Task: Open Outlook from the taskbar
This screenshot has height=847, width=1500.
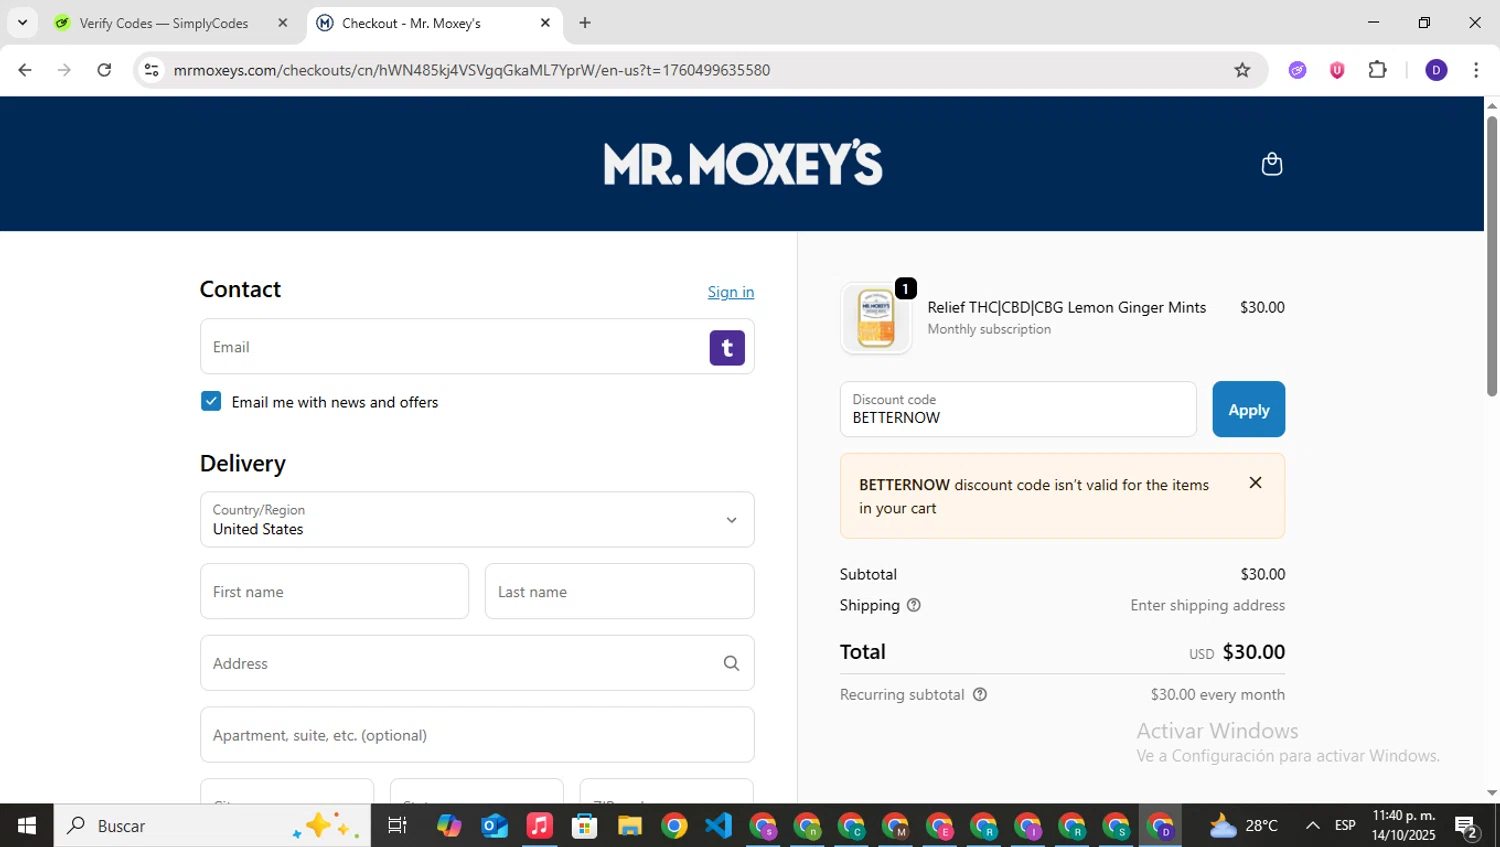Action: coord(494,825)
